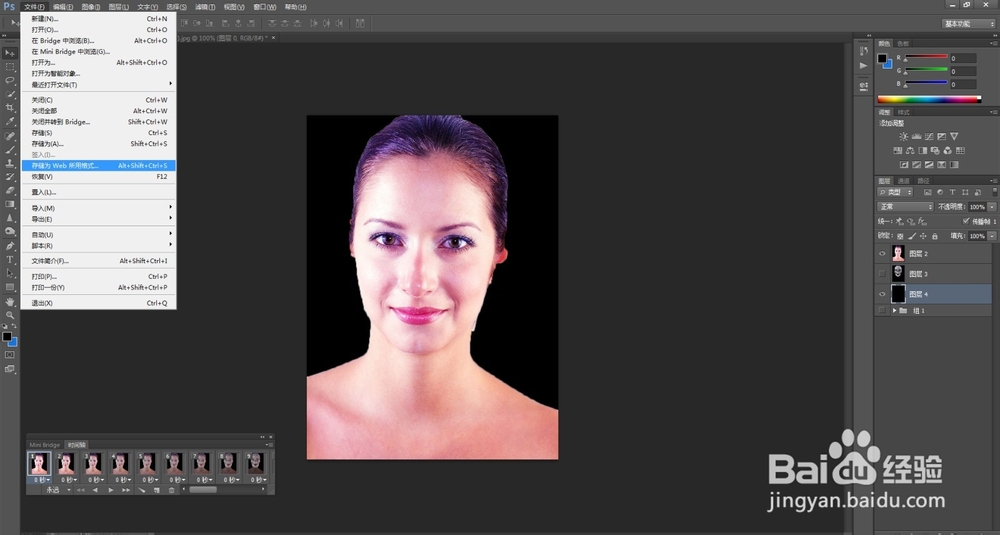Select the Gradient tool
This screenshot has height=535, width=1000.
tap(10, 204)
